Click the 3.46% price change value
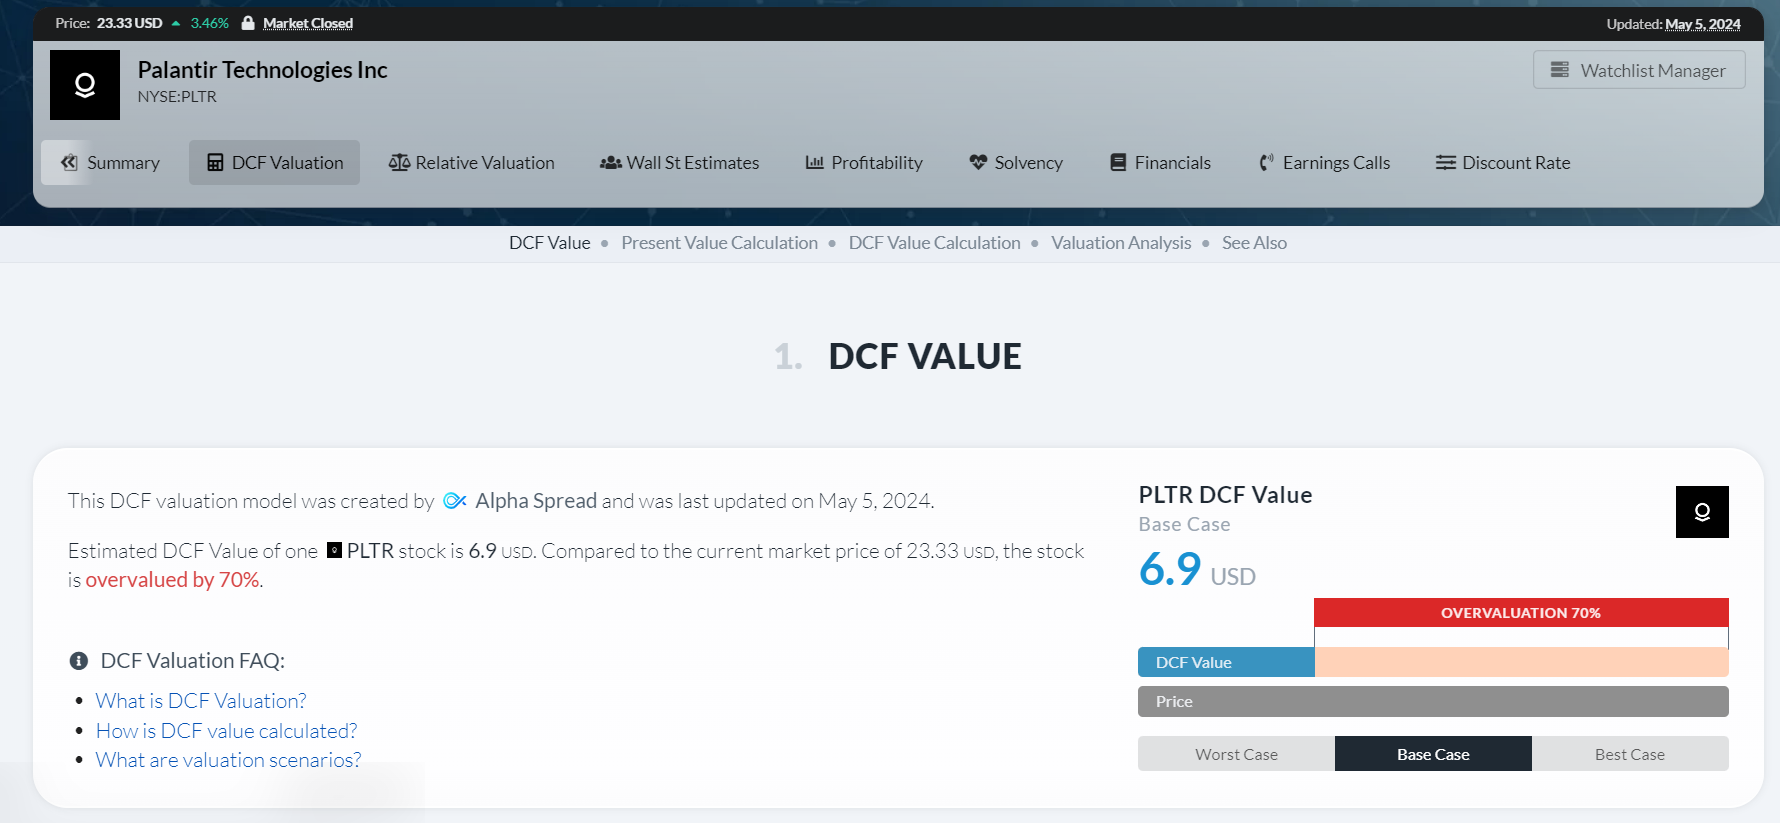This screenshot has width=1780, height=823. pos(210,23)
